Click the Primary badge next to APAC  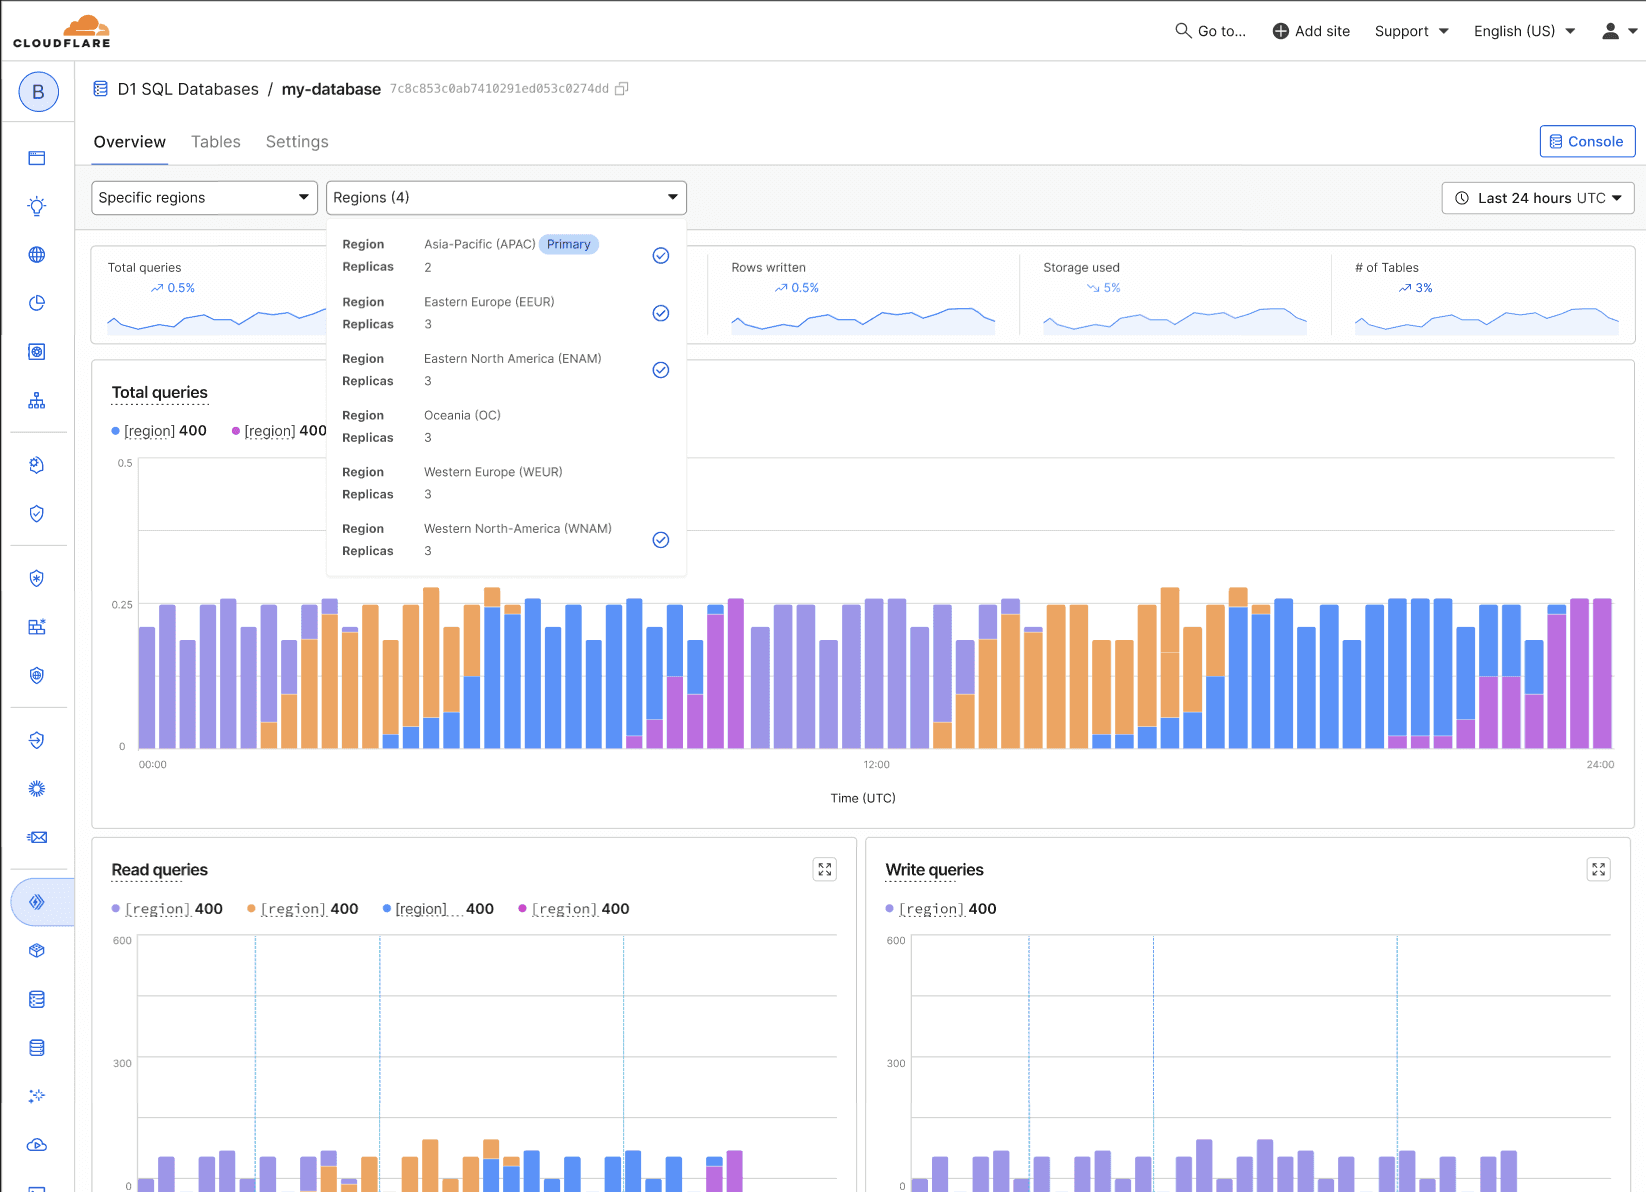point(568,244)
